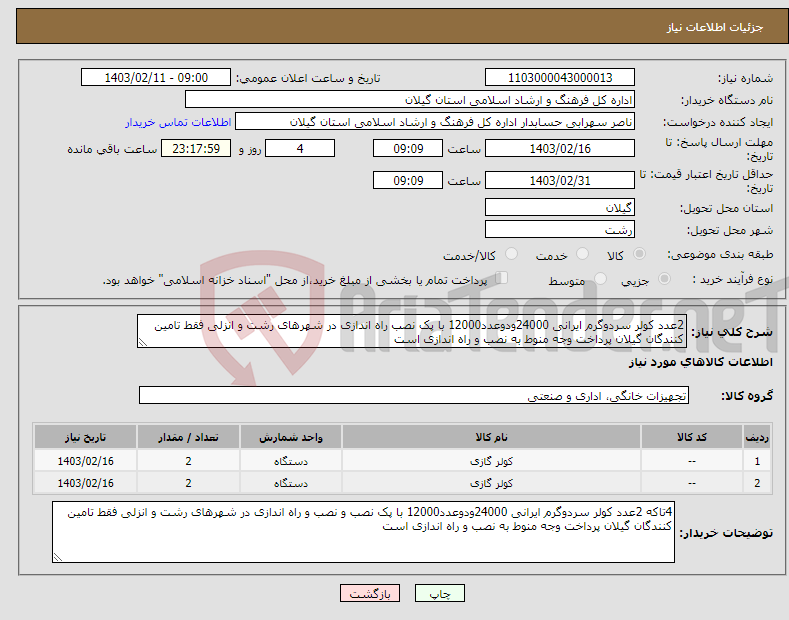Screen dimensions: 789x620
Task: Click the quantity 2 in row 2
Action: [x=188, y=483]
